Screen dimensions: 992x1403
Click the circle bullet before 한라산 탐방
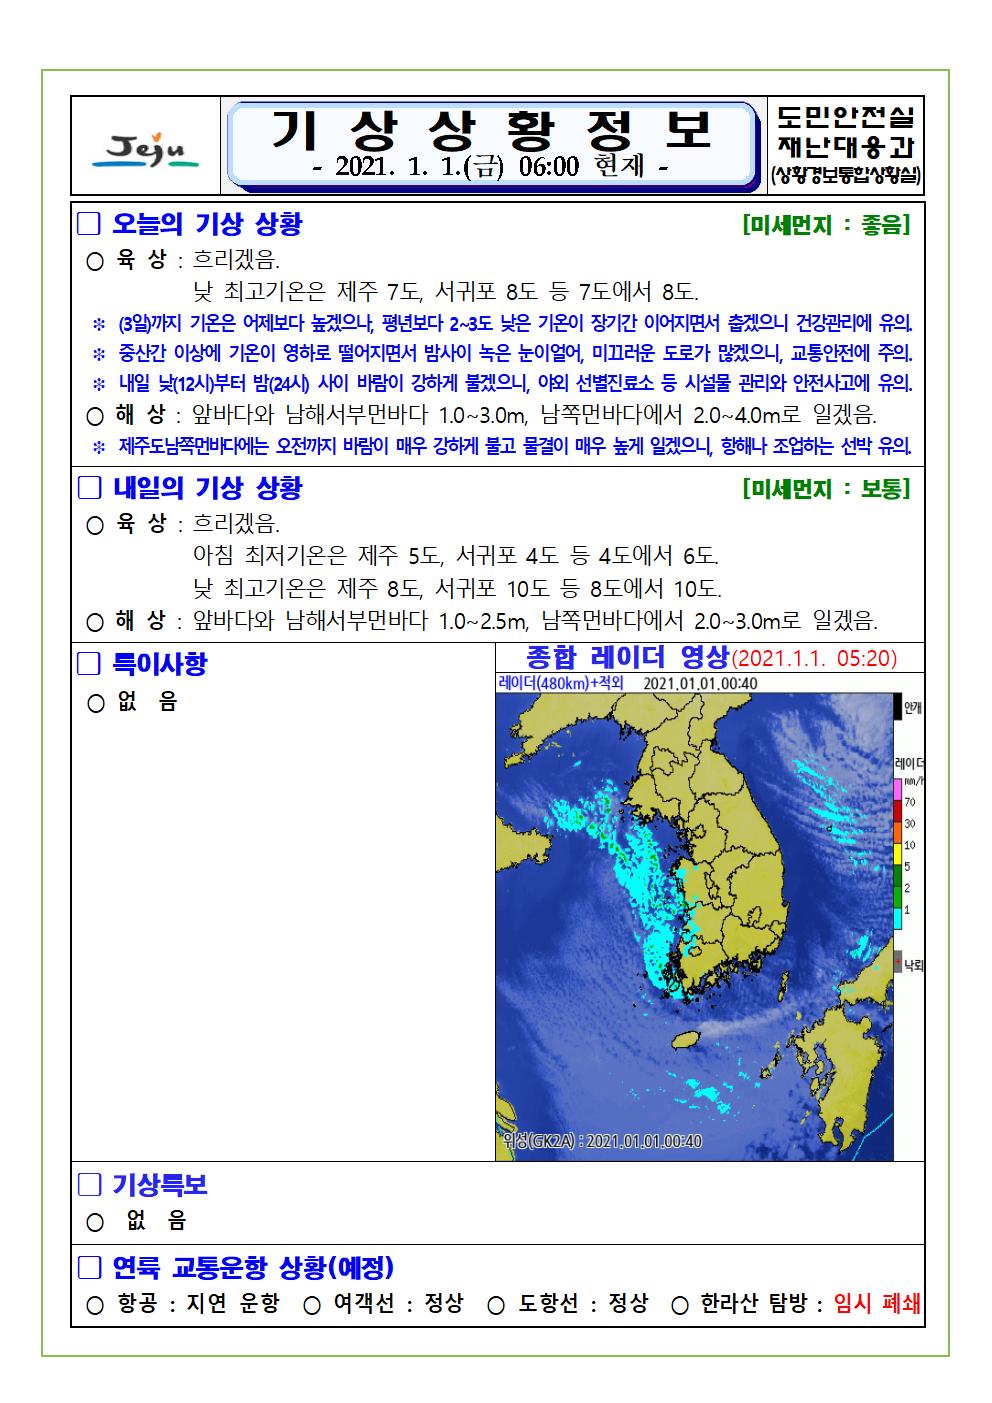click(680, 1305)
